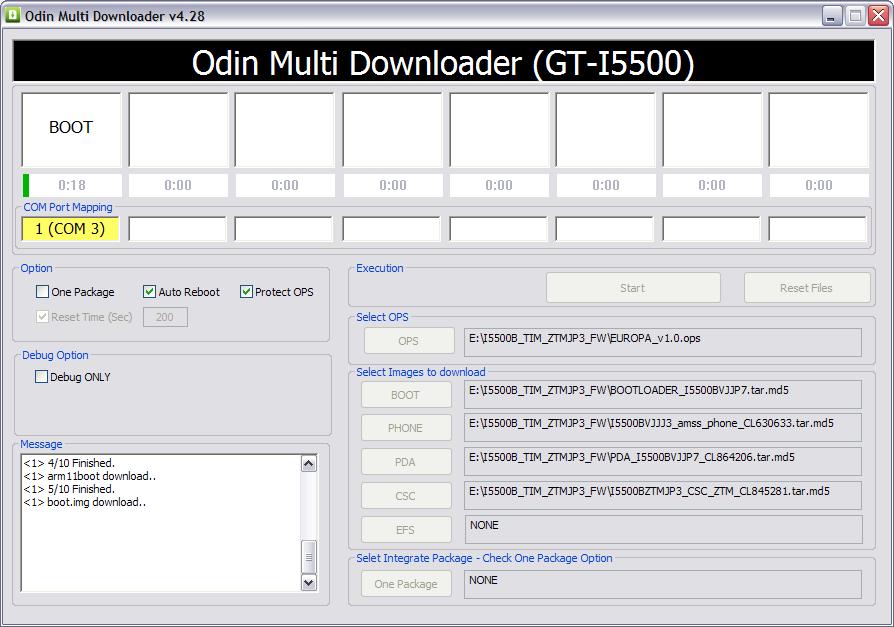Screen dimensions: 894x627
Task: Click the Start button
Action: tap(633, 288)
